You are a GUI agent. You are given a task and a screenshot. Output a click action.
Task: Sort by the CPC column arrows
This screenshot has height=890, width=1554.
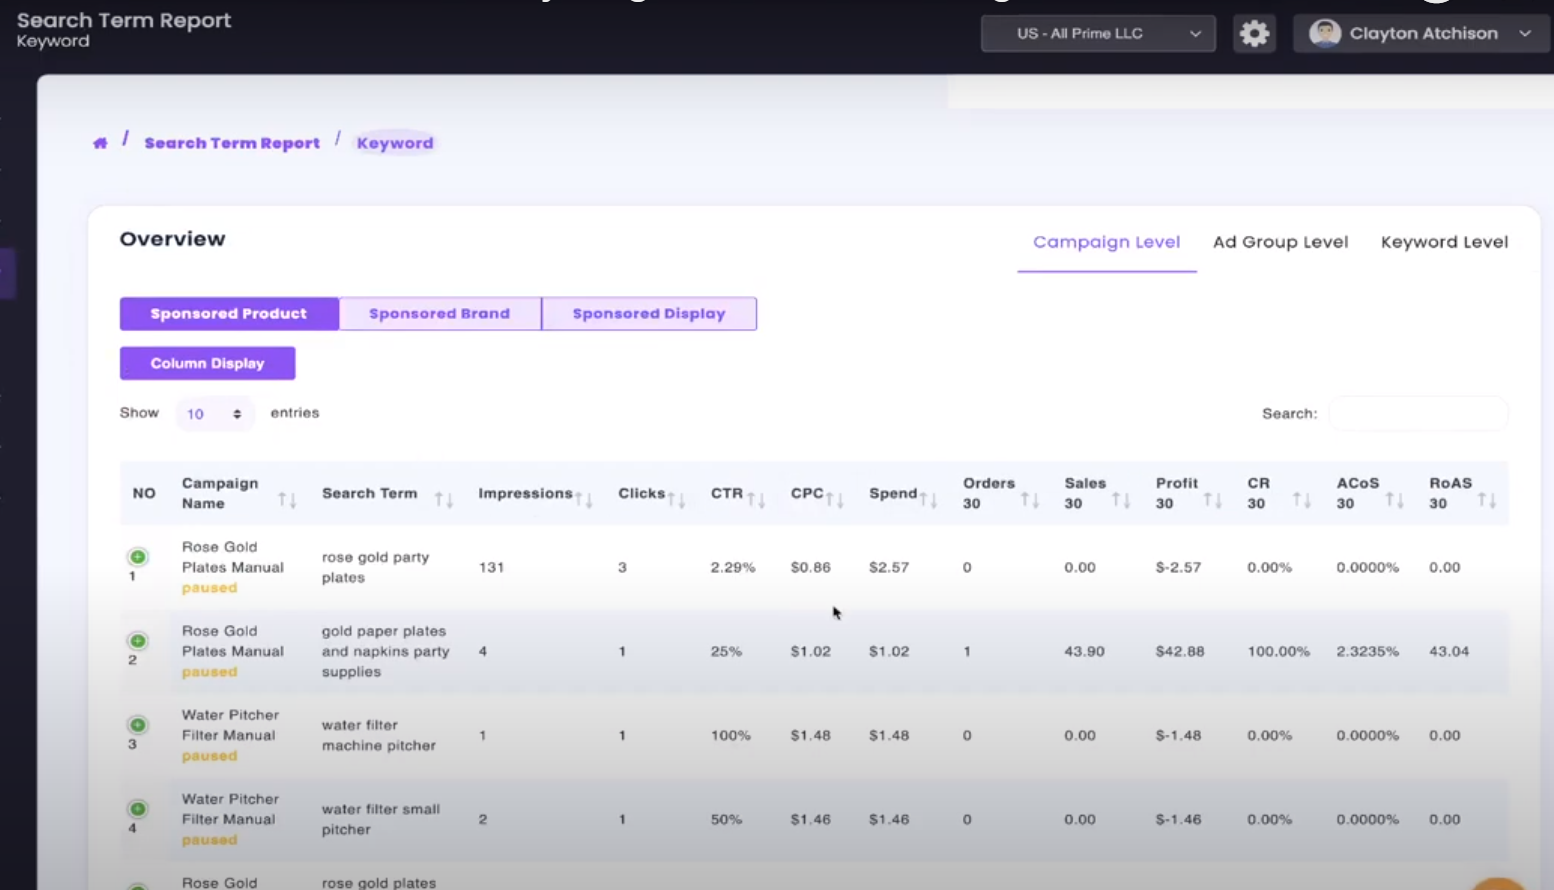[835, 499]
